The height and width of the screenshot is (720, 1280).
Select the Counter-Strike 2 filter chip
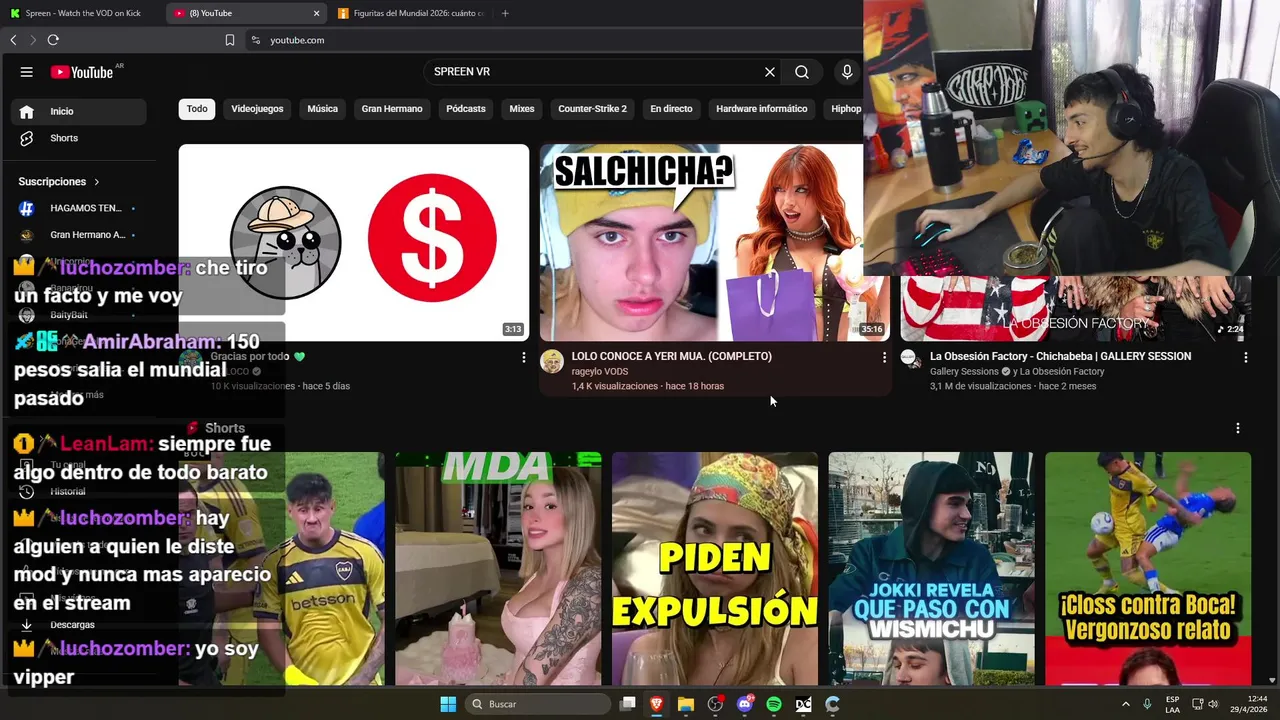592,109
